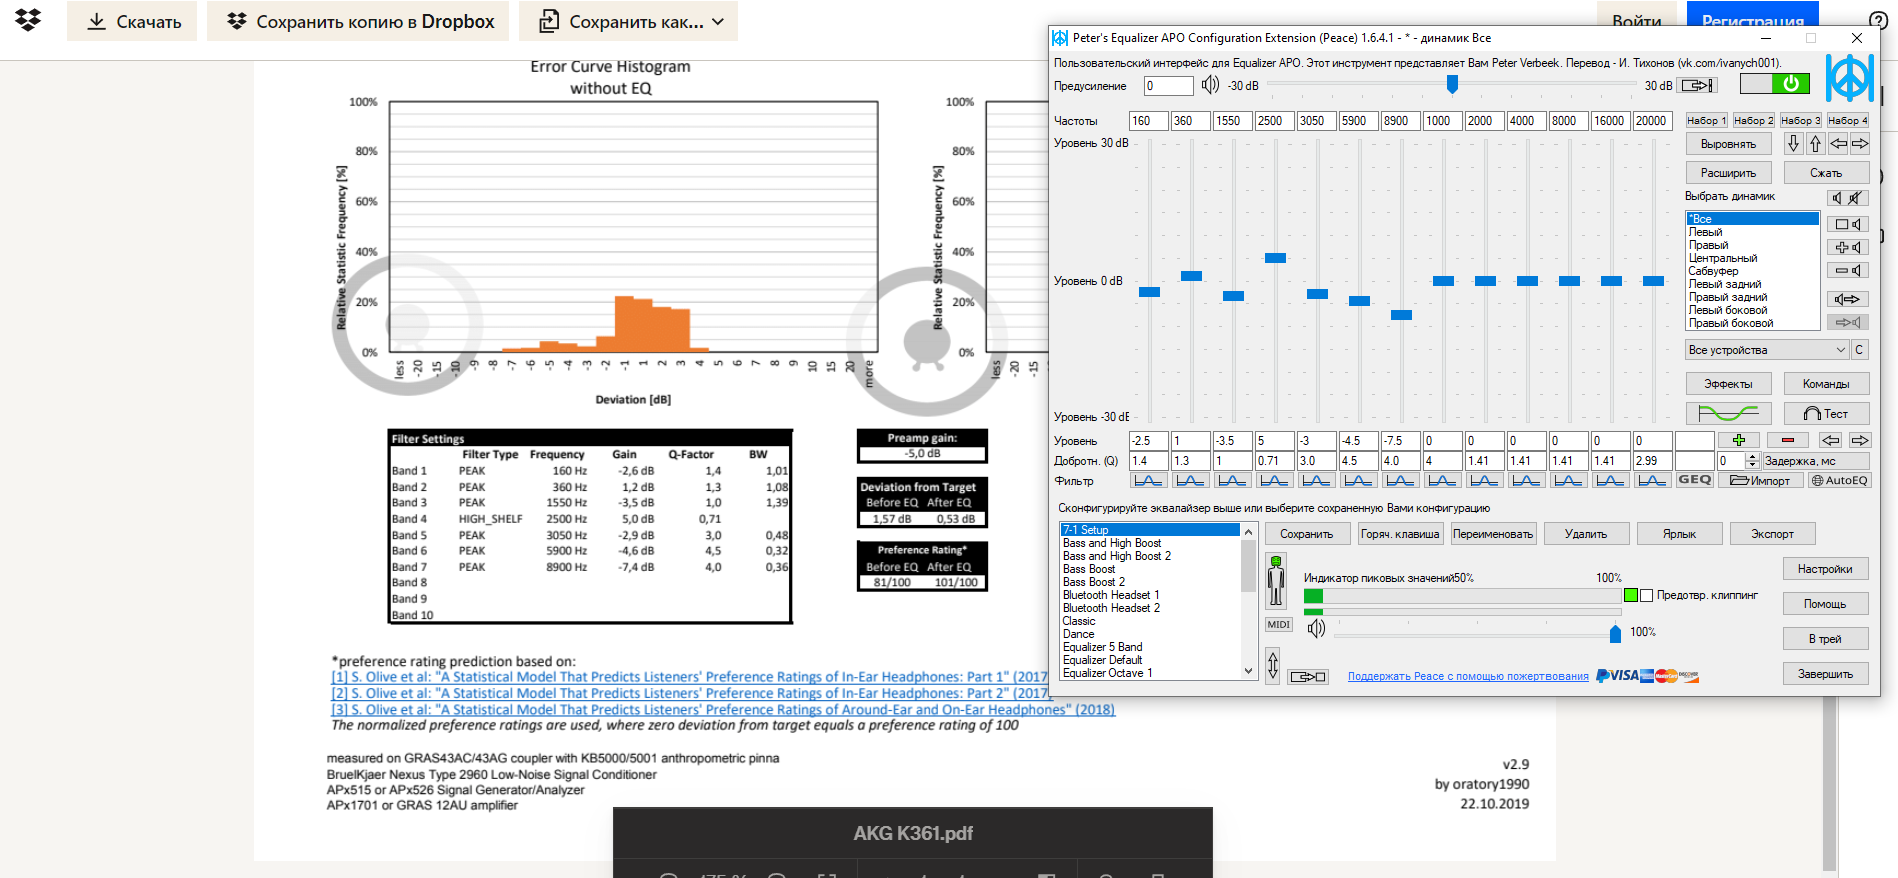Screen dimensions: 1898x878
Task: Click the plus-with-speaker icon
Action: (1848, 247)
